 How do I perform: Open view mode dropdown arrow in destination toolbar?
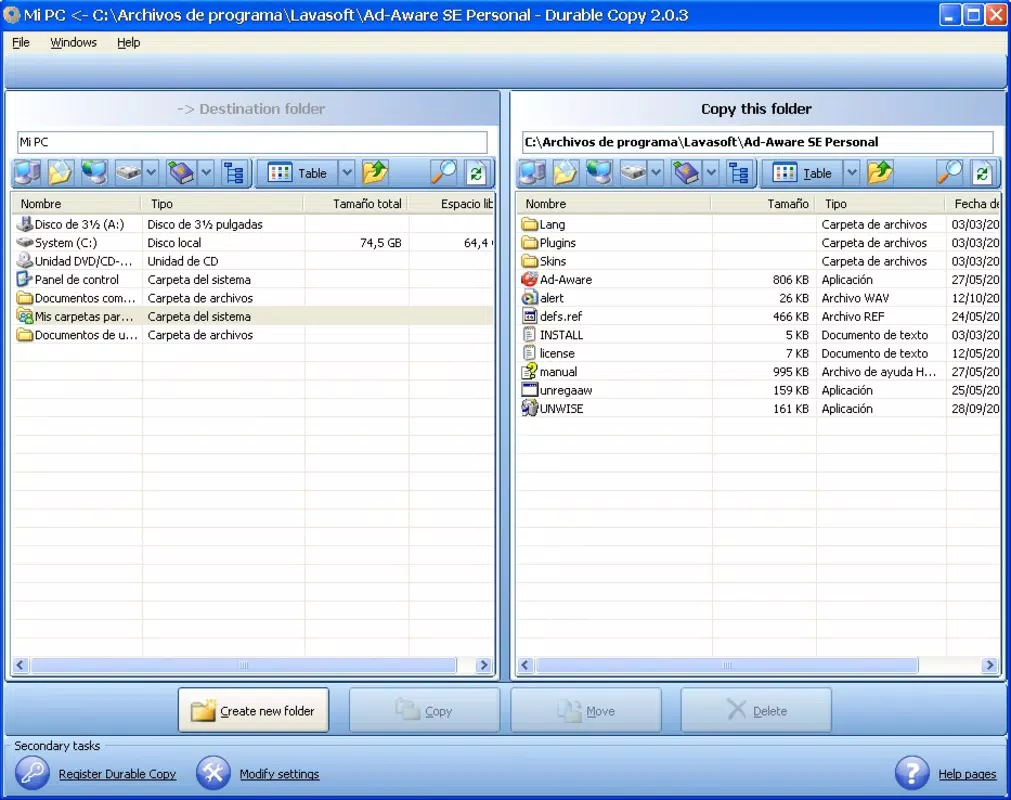tap(347, 173)
